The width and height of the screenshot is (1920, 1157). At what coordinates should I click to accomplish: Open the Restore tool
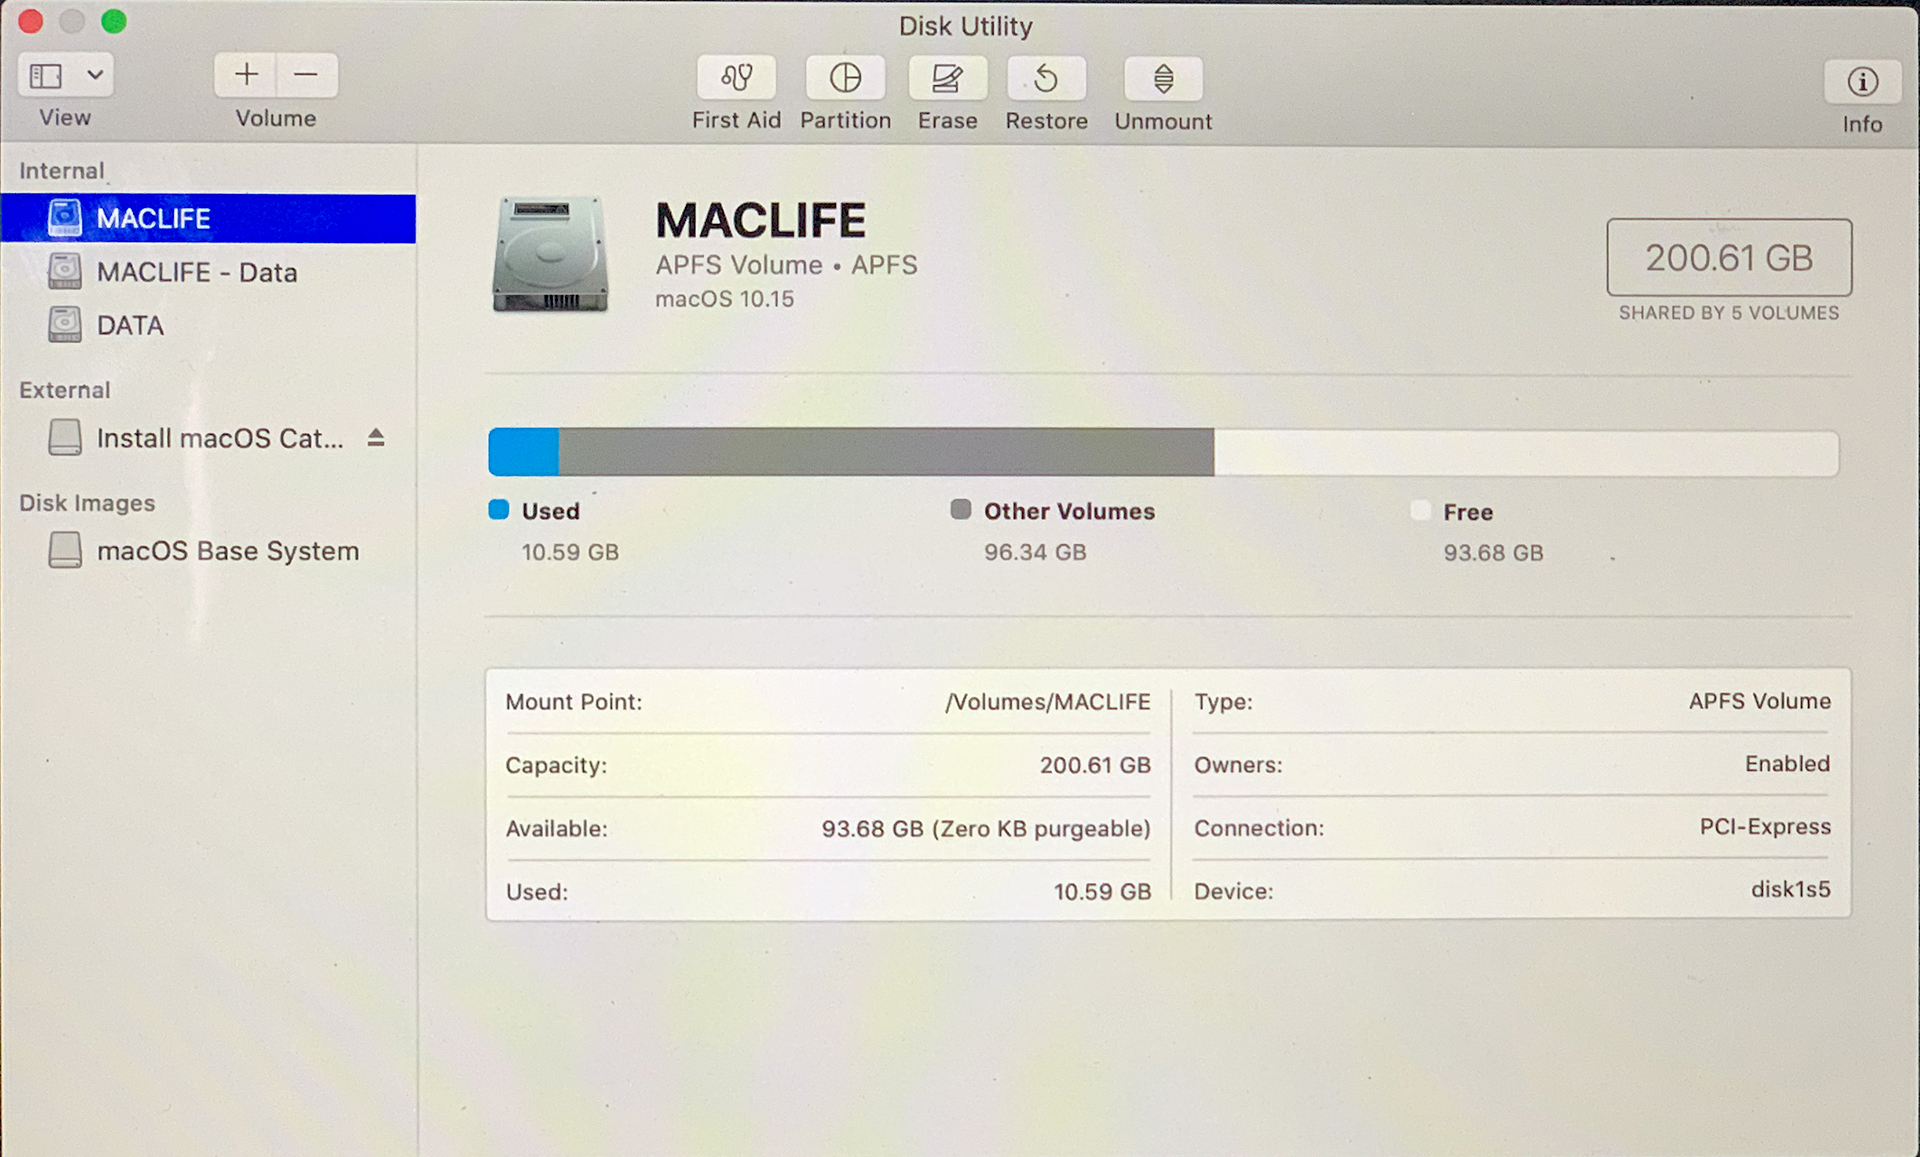[x=1046, y=90]
